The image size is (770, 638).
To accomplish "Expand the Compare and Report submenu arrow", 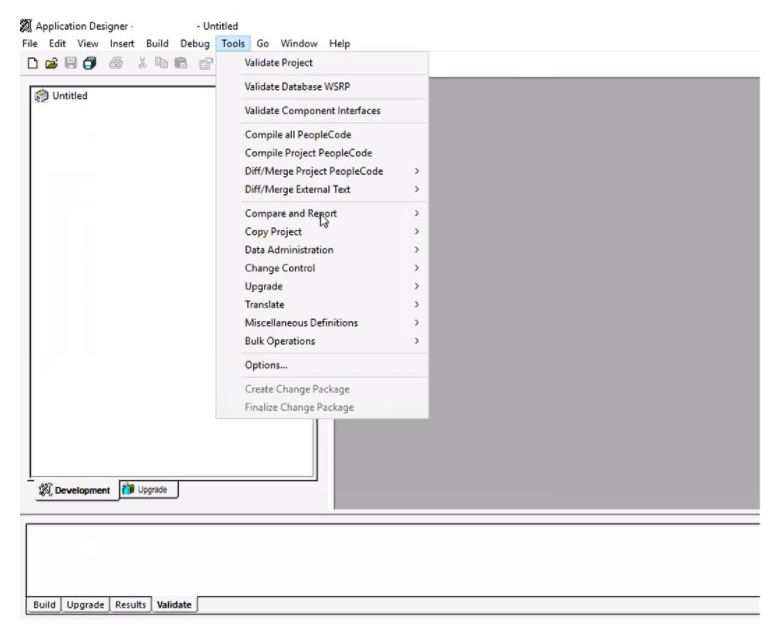I will pyautogui.click(x=416, y=213).
